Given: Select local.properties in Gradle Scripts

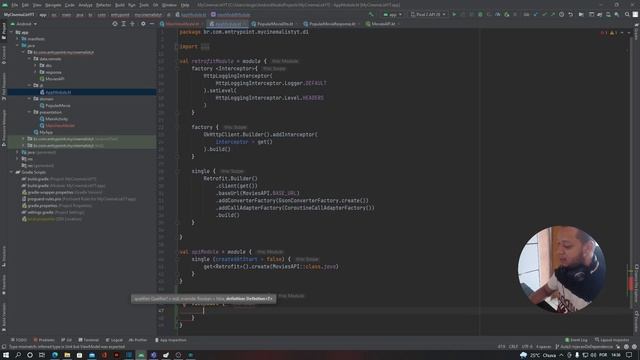Looking at the screenshot, I should click(x=40, y=219).
